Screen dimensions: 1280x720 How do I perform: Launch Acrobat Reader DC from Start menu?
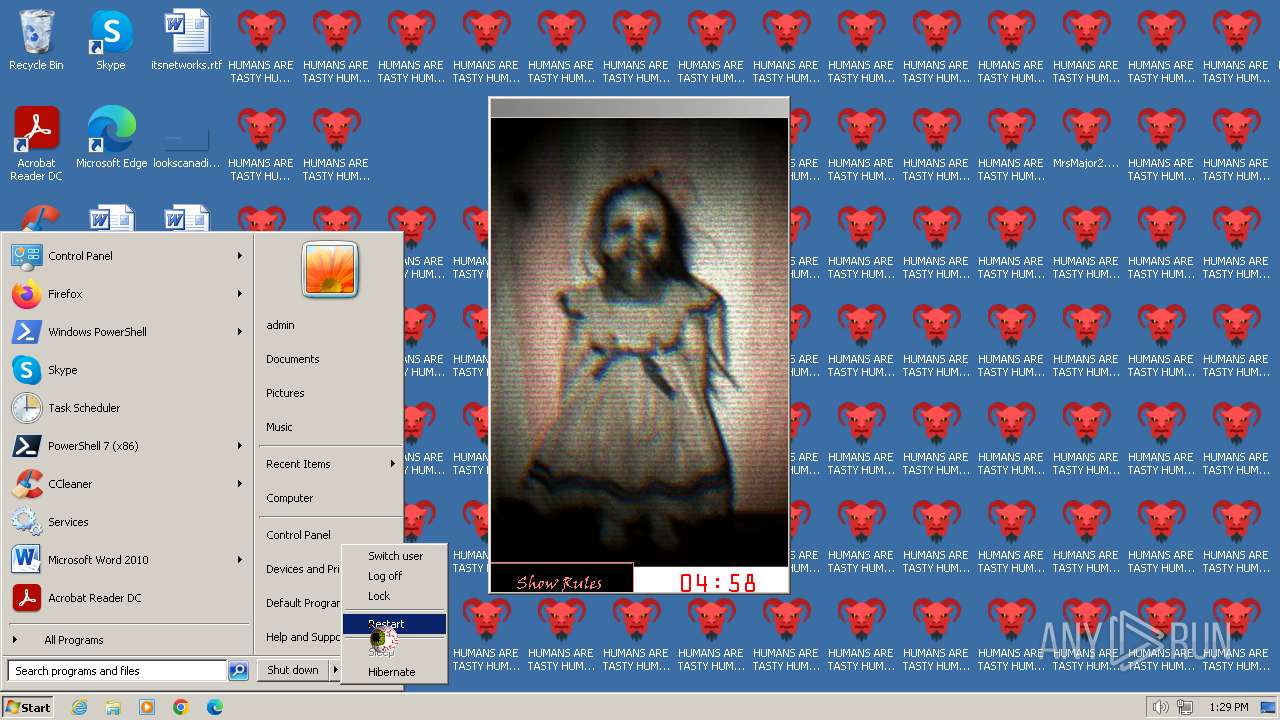coord(127,598)
